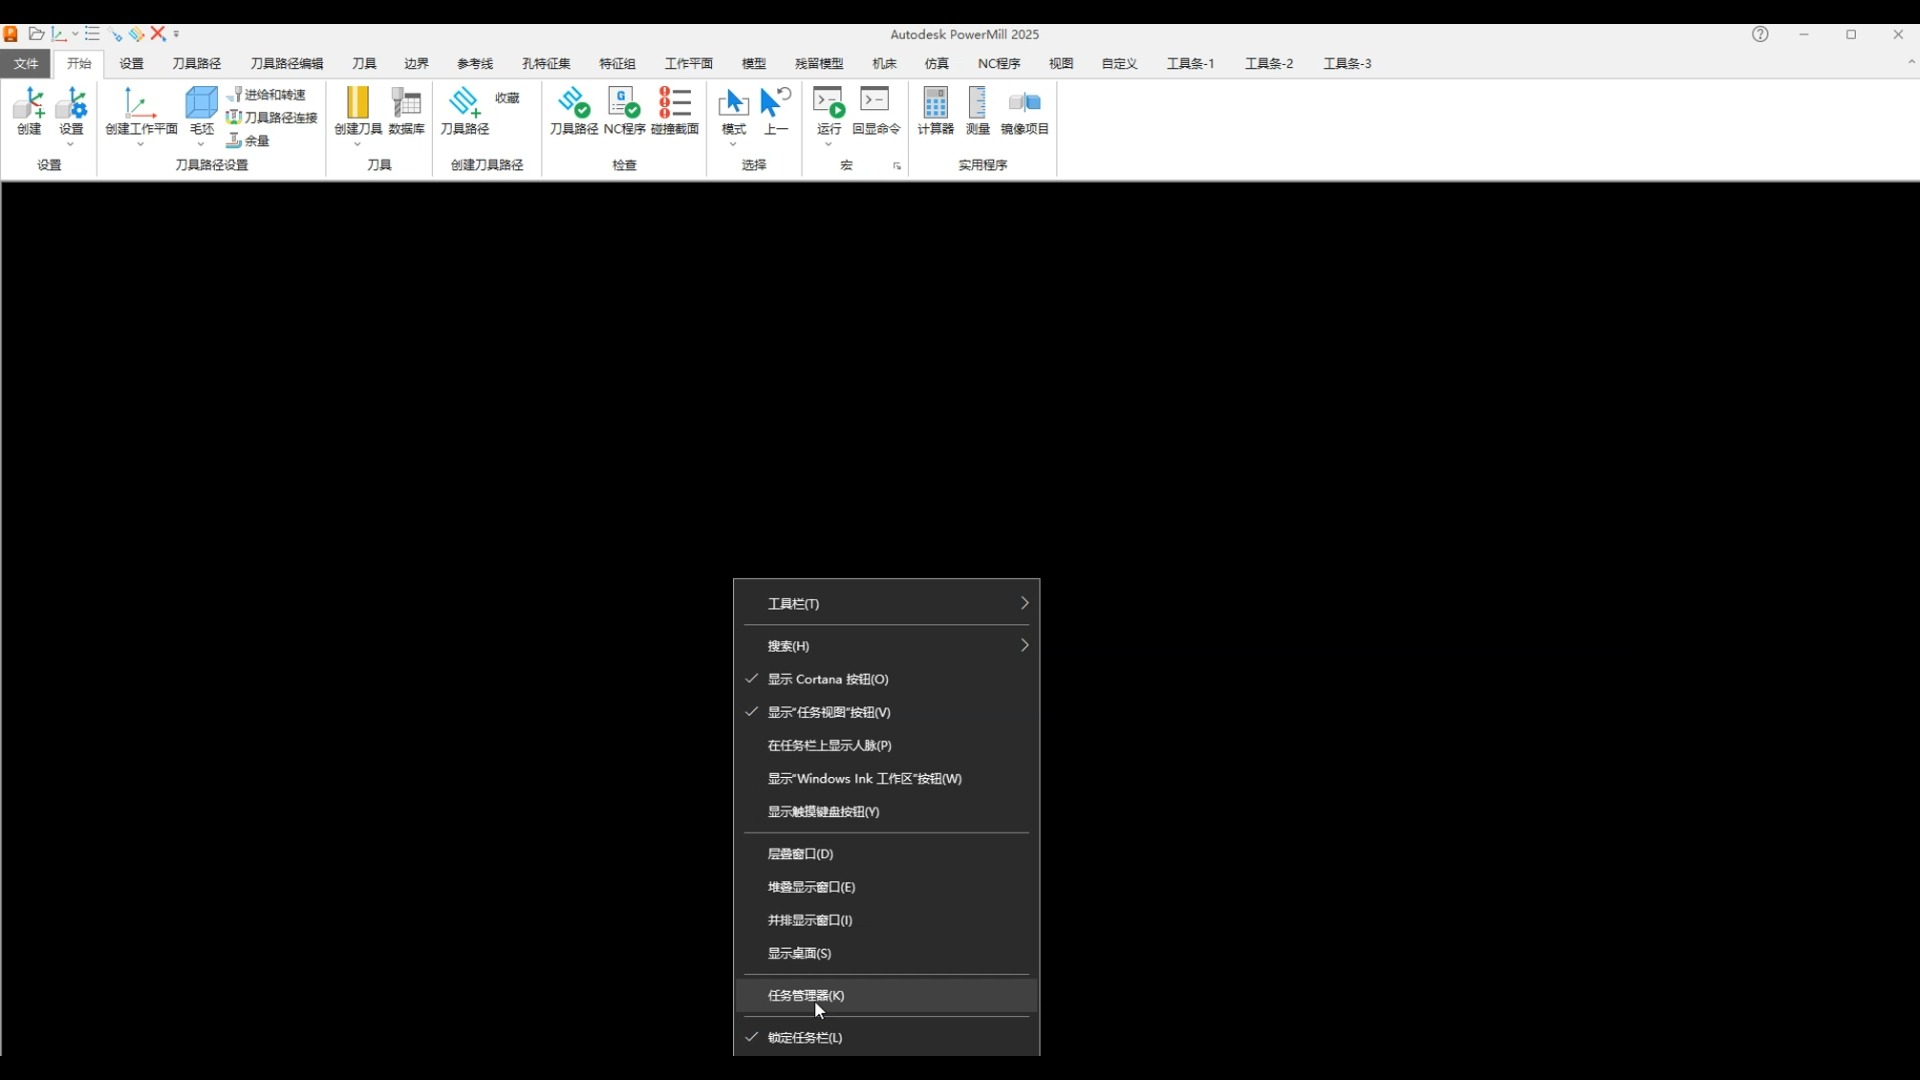Image resolution: width=1920 pixels, height=1080 pixels.
Task: Expand the 工具栏(T) submenu arrow
Action: tap(1024, 603)
